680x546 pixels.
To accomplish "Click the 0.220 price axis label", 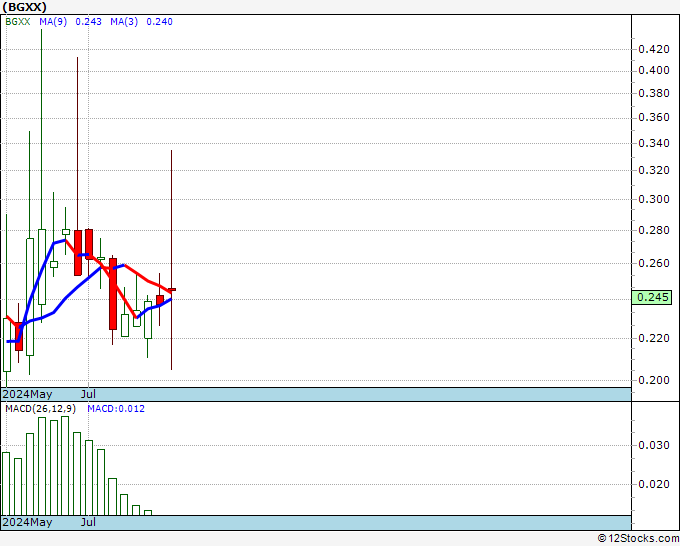I will (654, 338).
